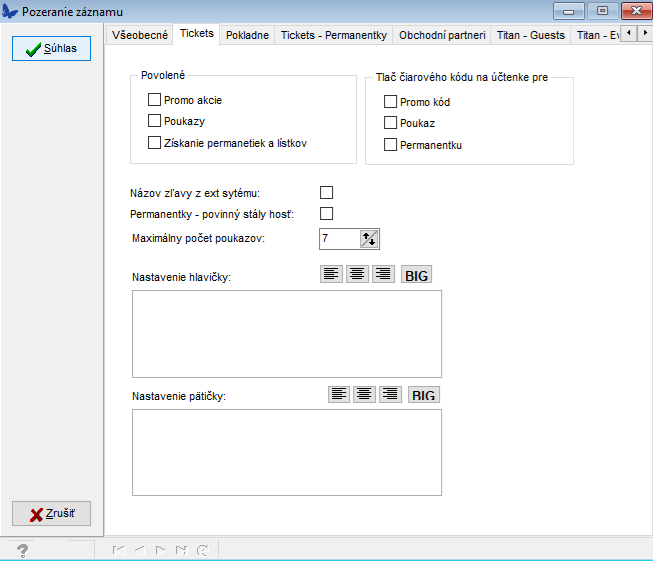Screen dimensions: 653x561
Task: Toggle BIG font for footer
Action: (x=424, y=395)
